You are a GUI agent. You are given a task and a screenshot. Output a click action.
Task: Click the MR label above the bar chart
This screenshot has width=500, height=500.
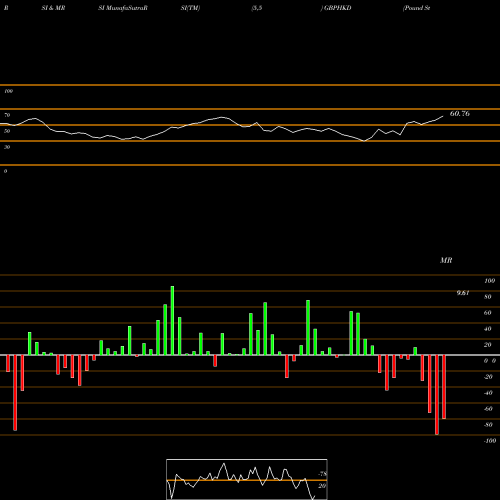click(x=446, y=260)
